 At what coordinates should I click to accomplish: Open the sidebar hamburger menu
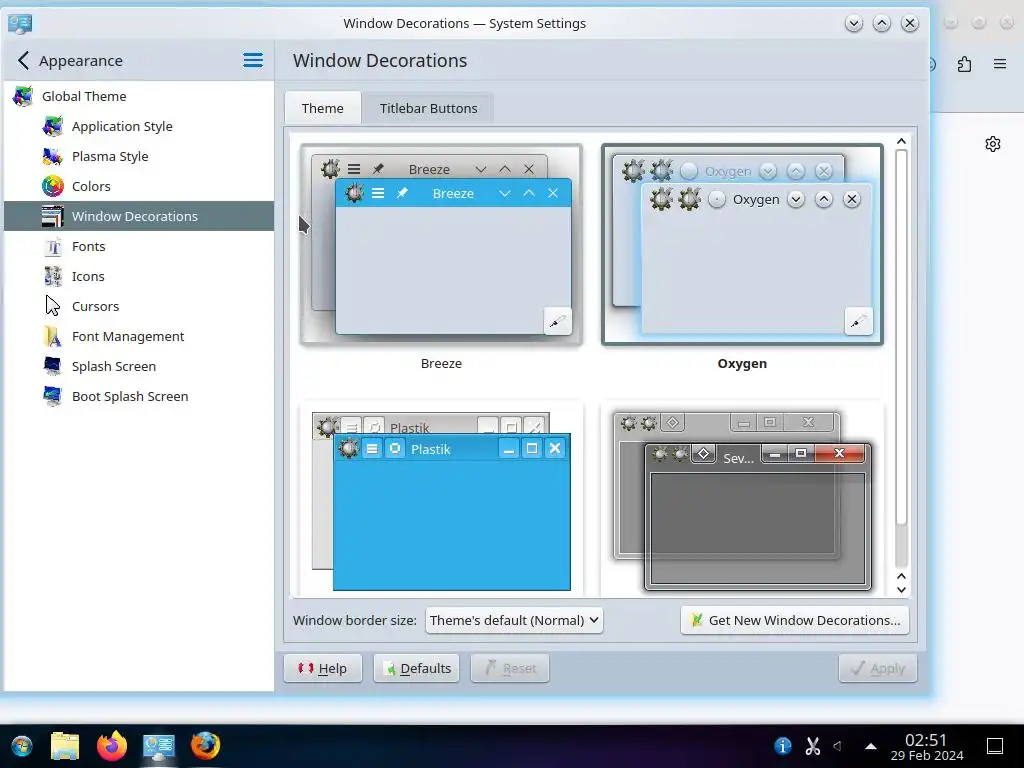coord(253,61)
